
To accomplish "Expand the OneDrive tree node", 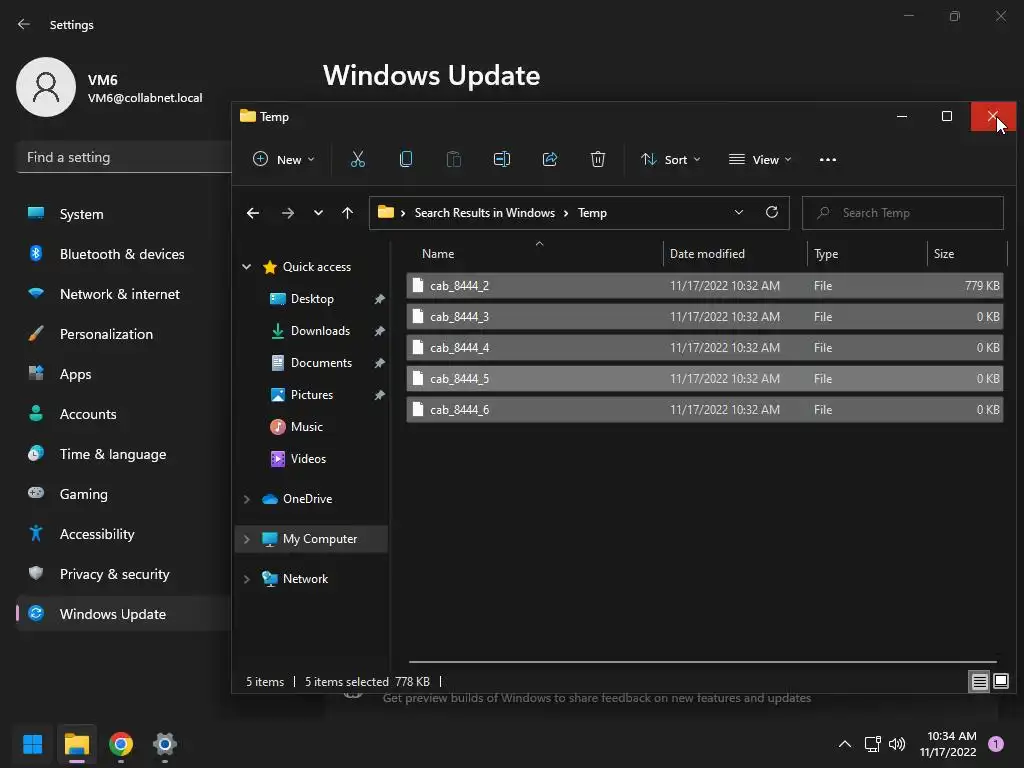I will [x=247, y=499].
